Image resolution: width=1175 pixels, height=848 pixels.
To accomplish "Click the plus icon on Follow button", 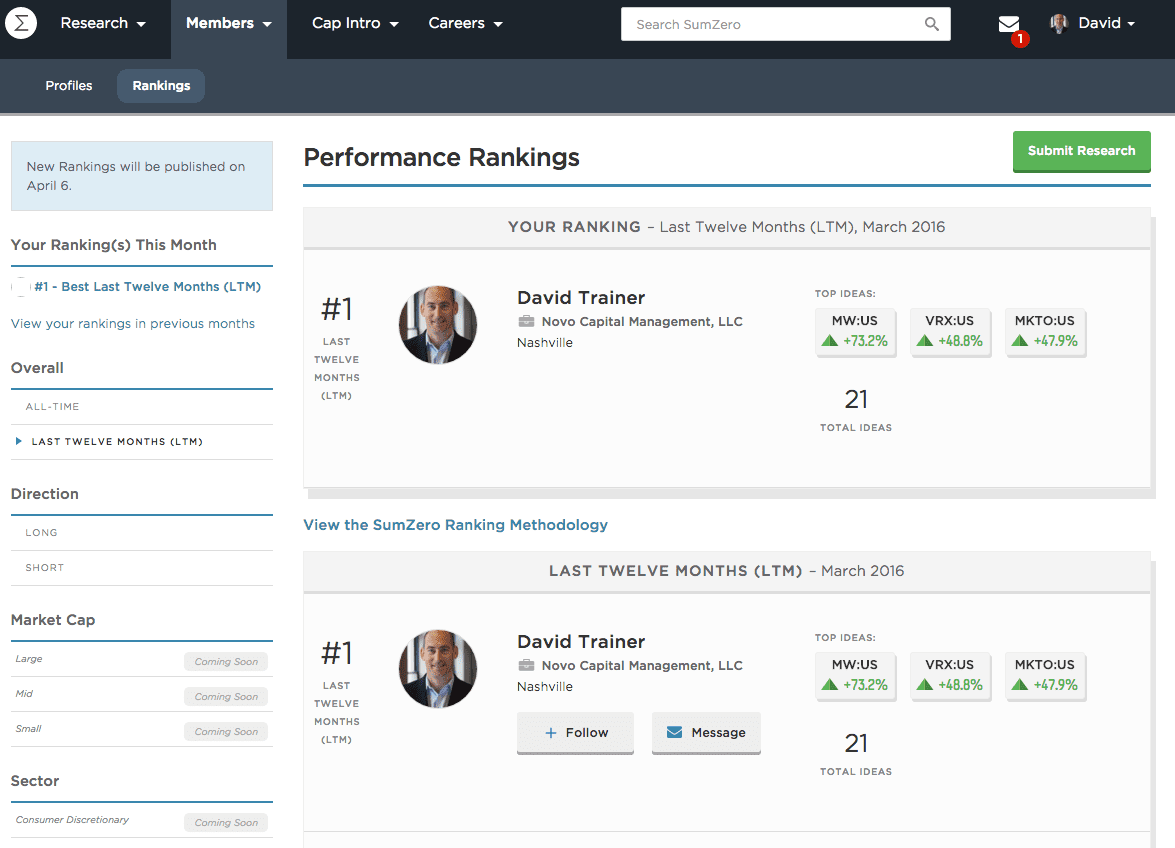I will tap(551, 733).
